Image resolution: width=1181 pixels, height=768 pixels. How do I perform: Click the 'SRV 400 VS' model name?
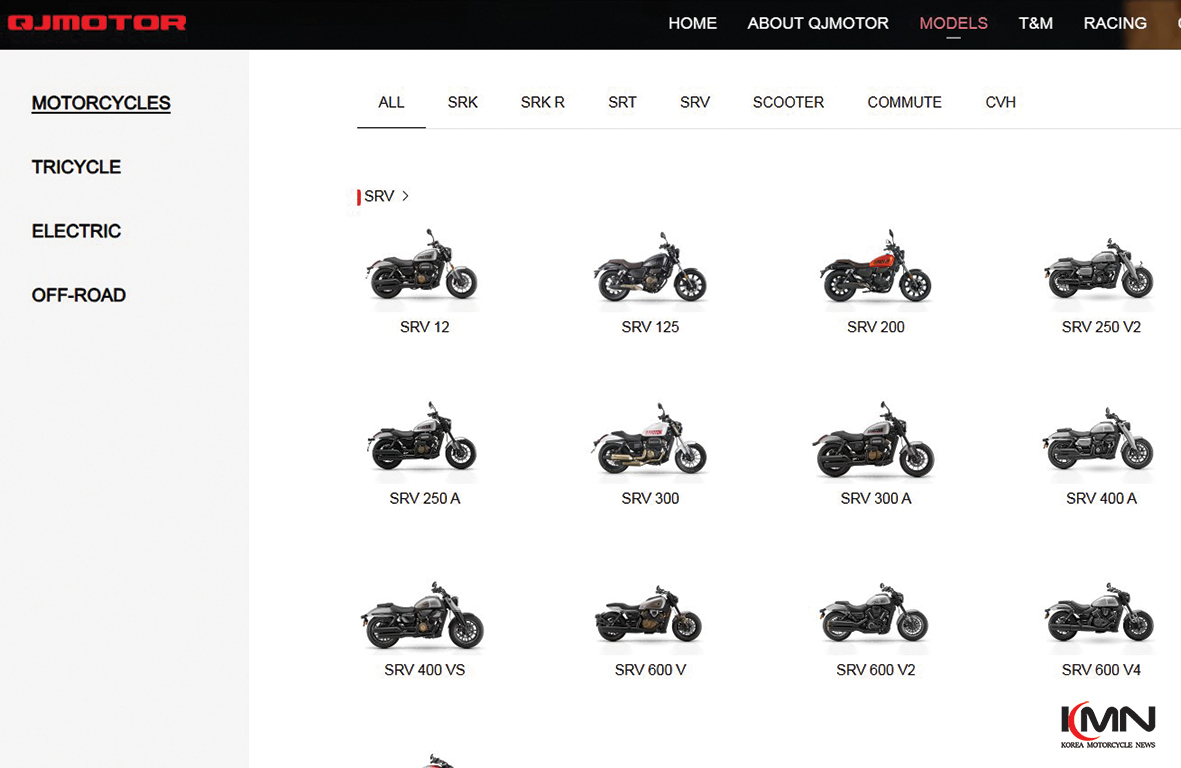point(425,670)
